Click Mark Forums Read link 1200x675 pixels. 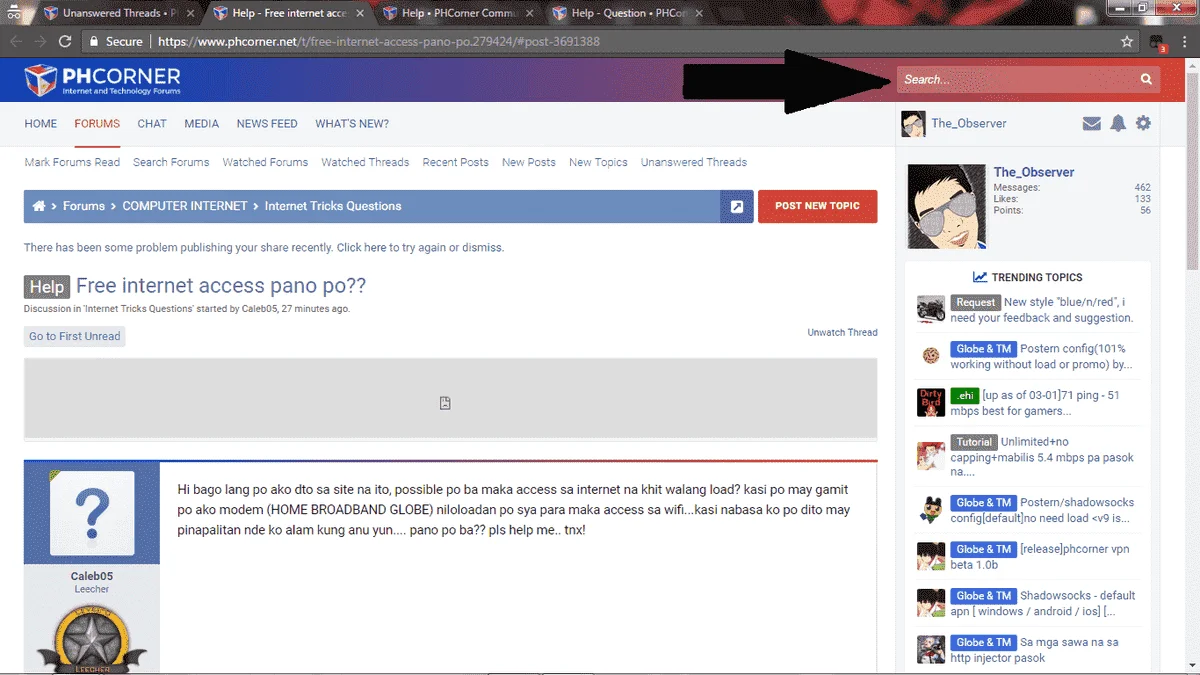[x=72, y=162]
